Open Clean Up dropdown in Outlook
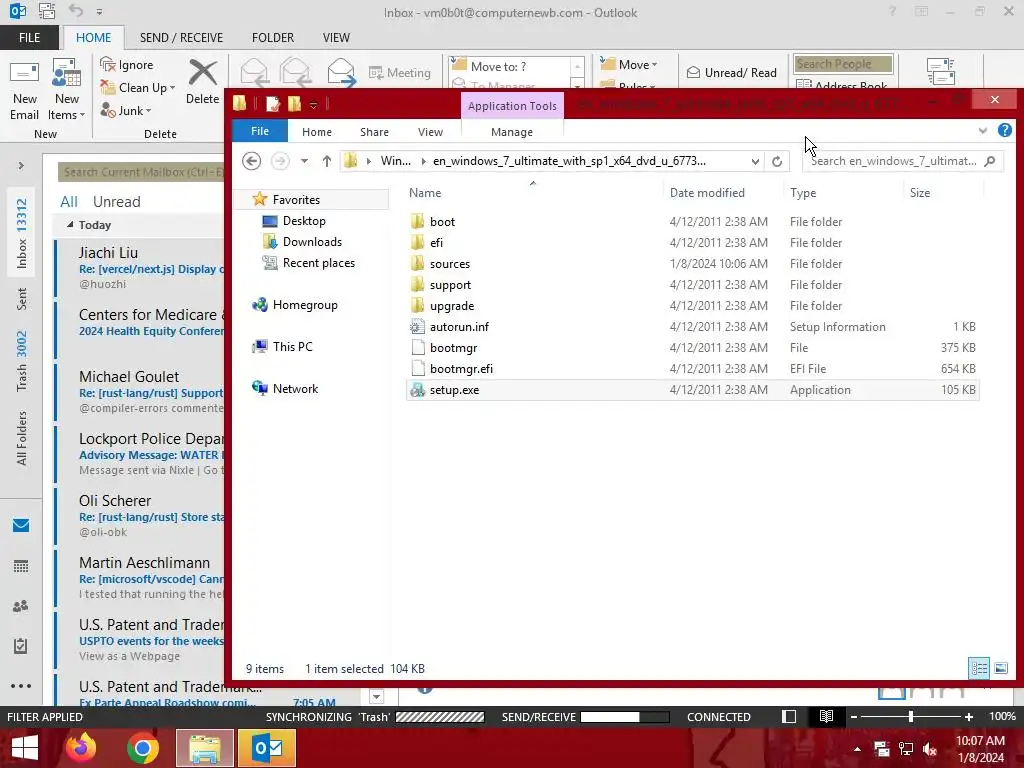The height and width of the screenshot is (768, 1024). coord(138,88)
